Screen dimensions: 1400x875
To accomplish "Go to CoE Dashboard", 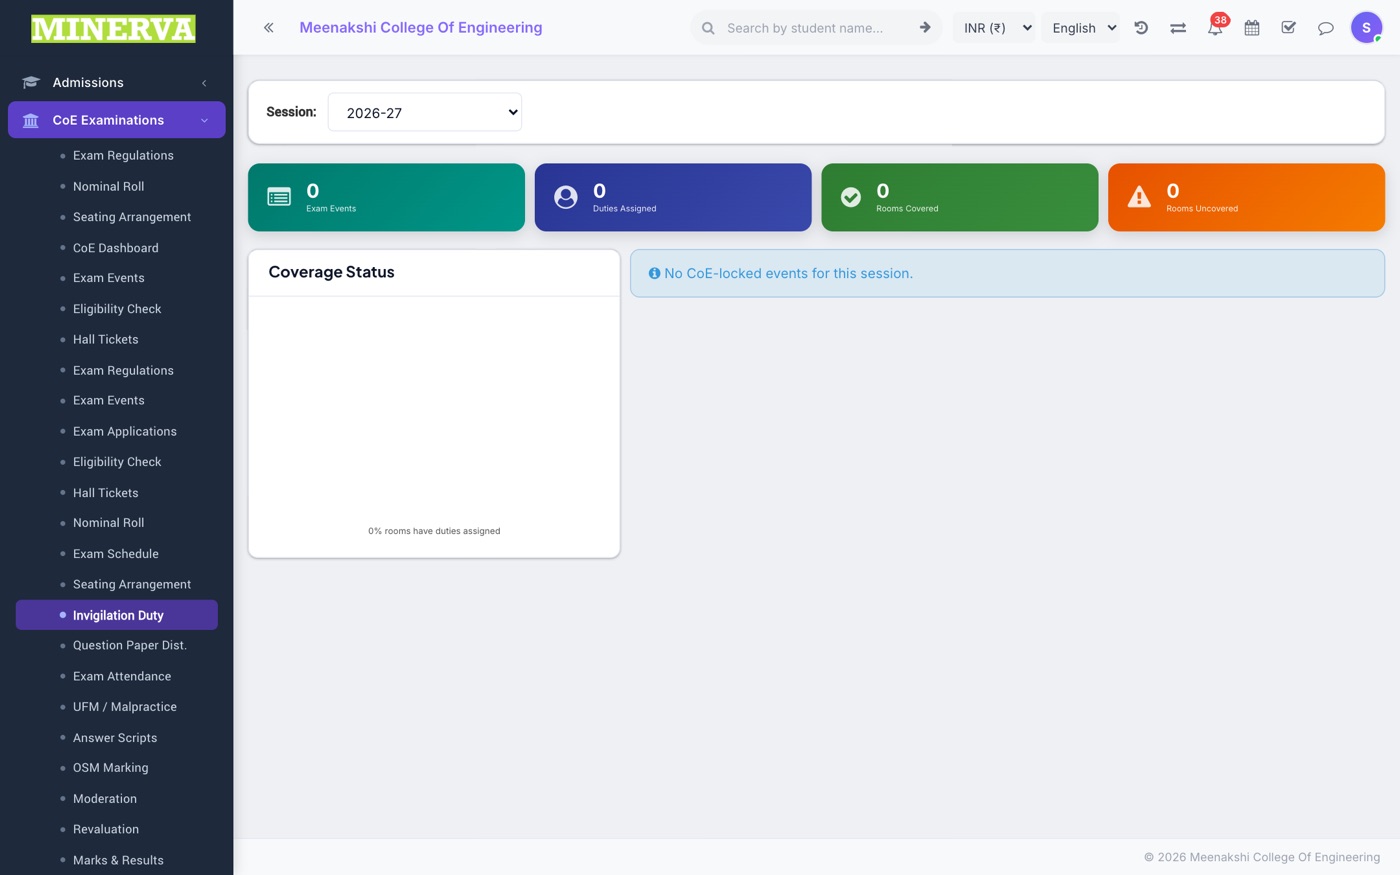I will 116,248.
